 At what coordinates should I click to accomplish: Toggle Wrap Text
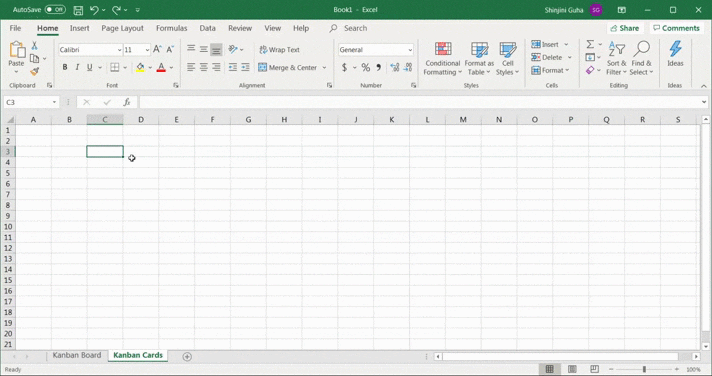[279, 49]
